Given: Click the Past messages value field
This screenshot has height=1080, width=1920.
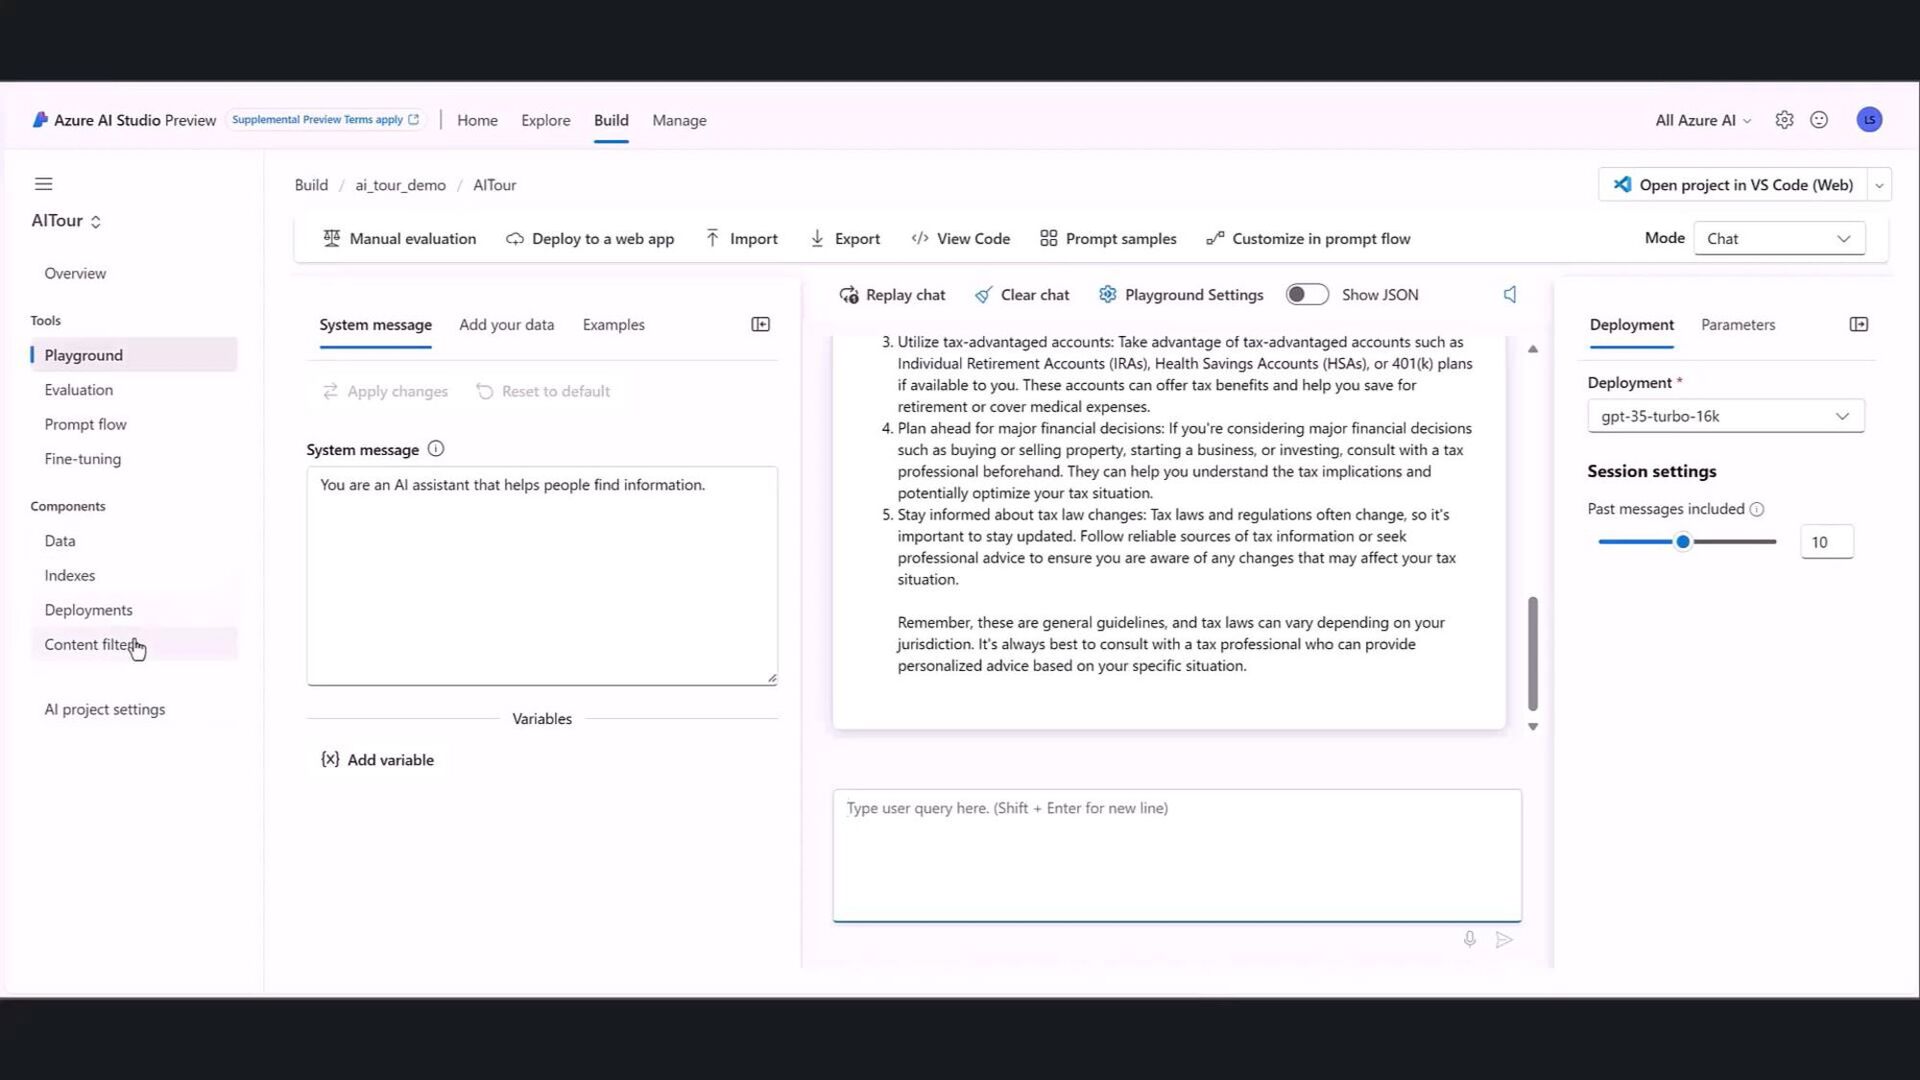Looking at the screenshot, I should tap(1826, 542).
